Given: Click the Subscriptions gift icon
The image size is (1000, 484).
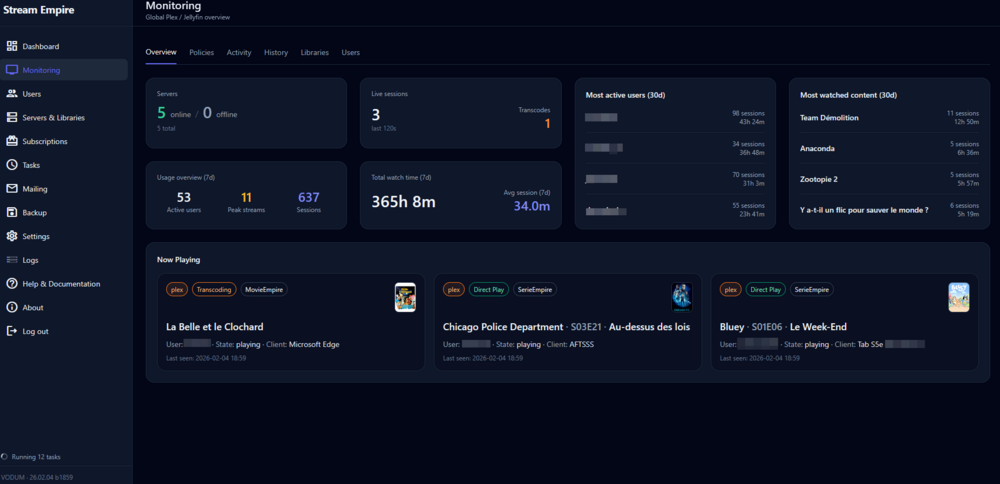Looking at the screenshot, I should [x=11, y=141].
